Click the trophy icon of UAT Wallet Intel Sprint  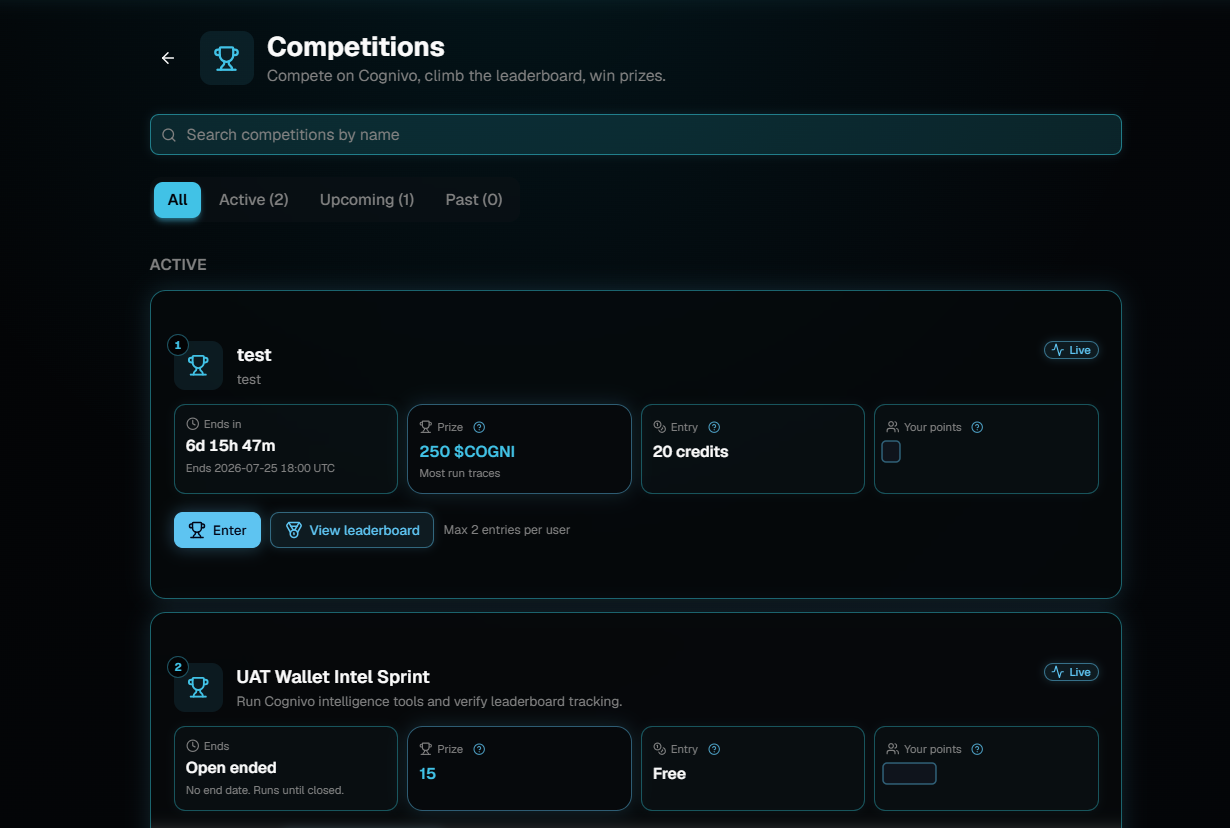tap(198, 687)
